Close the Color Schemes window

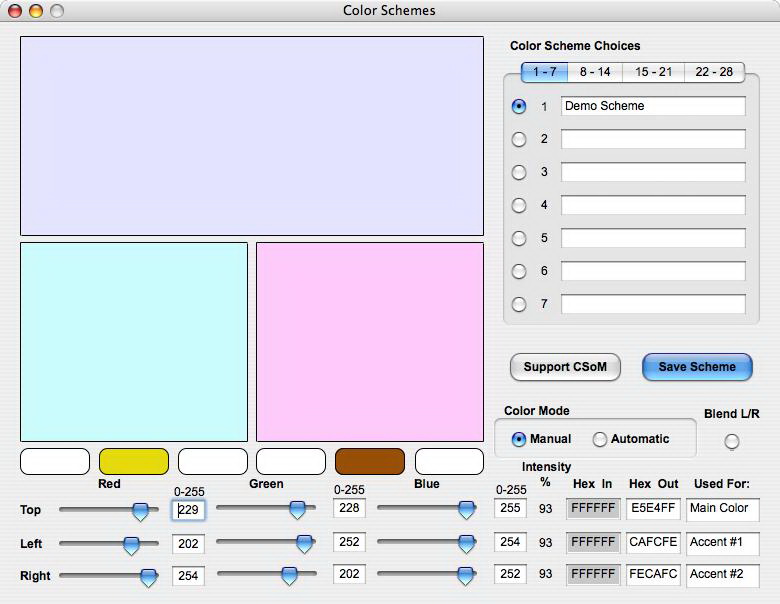(15, 10)
